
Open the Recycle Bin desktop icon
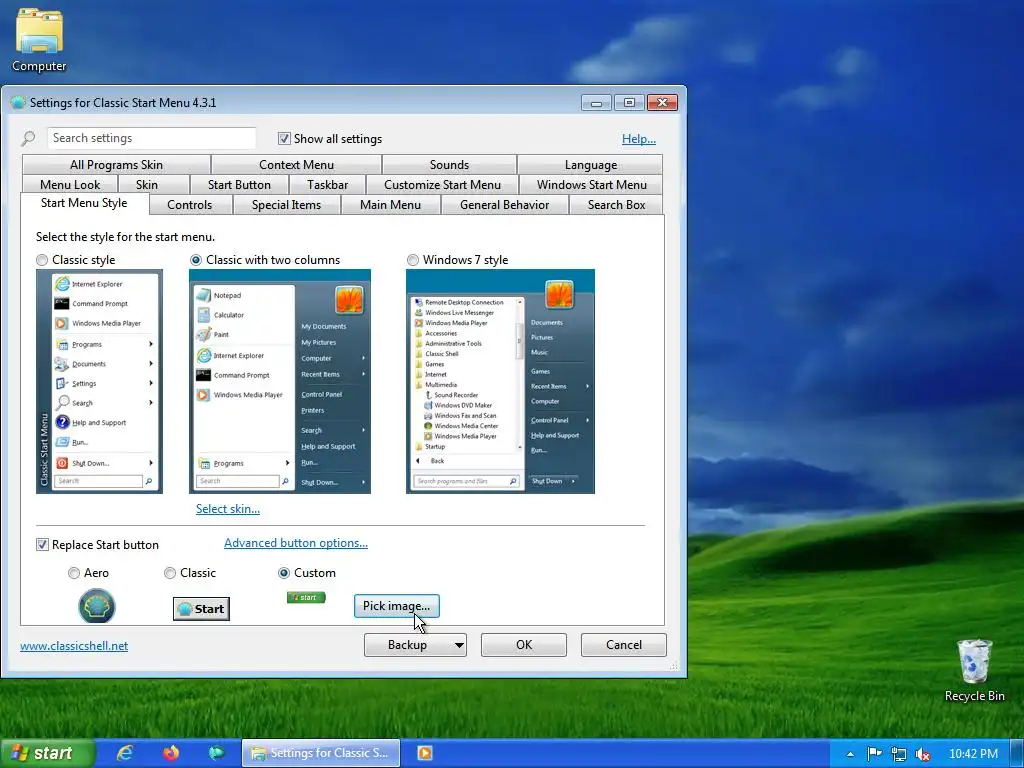tap(974, 670)
